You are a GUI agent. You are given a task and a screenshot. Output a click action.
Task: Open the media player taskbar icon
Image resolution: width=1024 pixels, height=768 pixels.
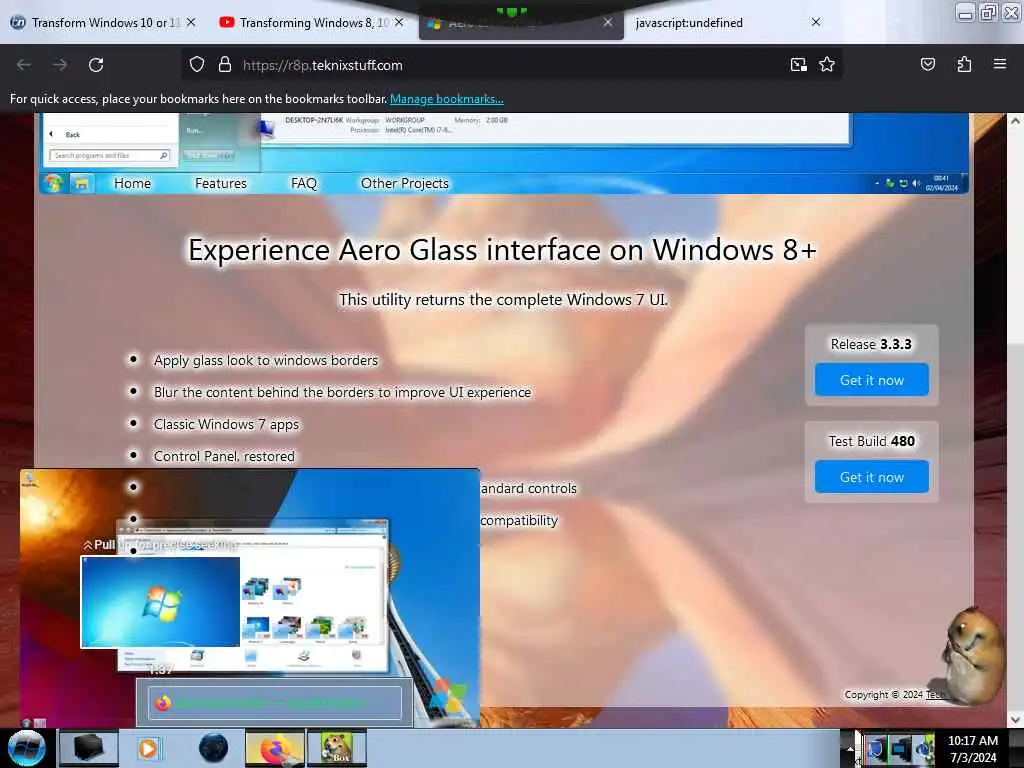click(x=149, y=748)
